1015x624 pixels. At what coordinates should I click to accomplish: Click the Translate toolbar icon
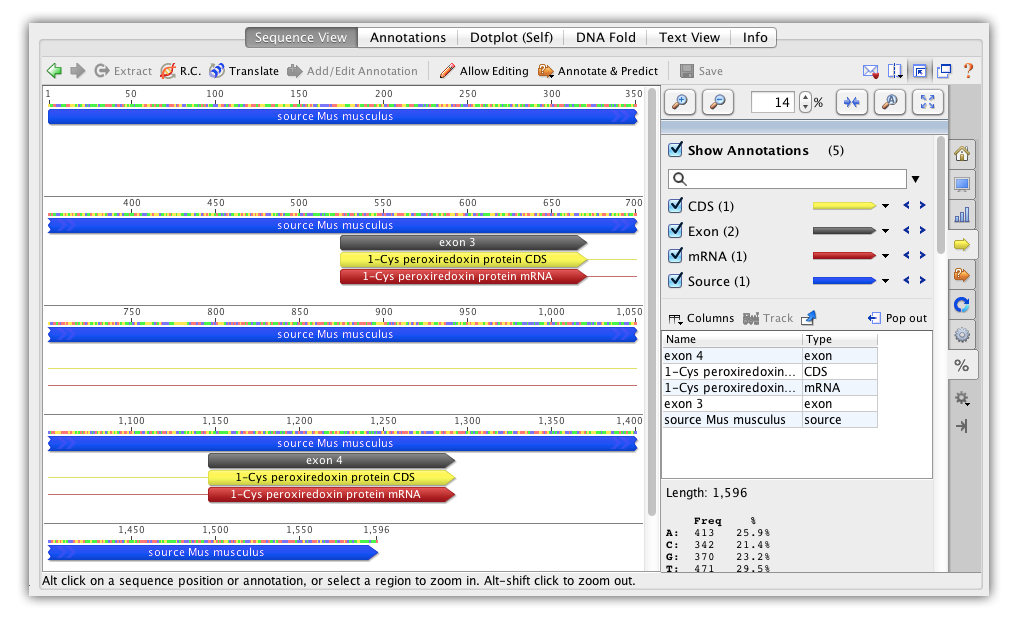coord(217,71)
